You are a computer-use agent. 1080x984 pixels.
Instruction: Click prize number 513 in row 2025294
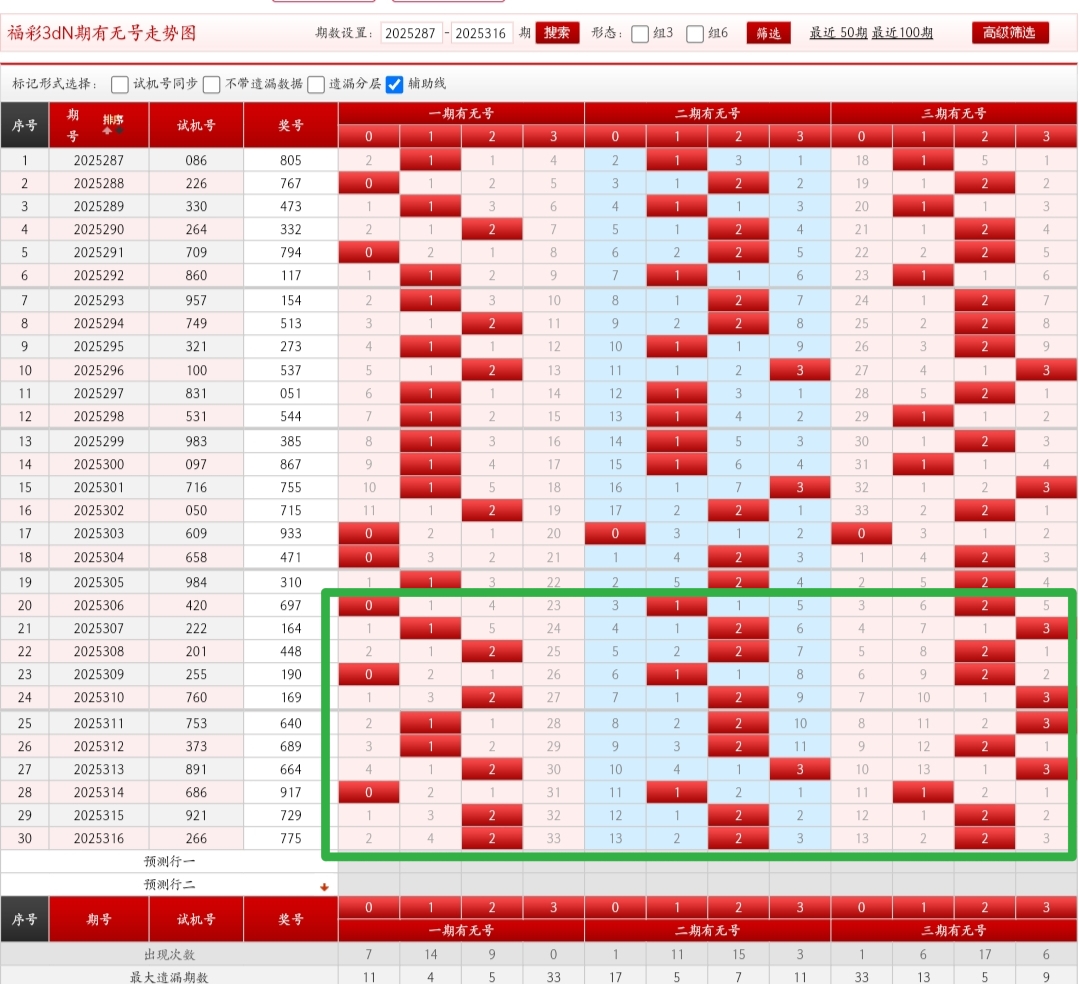click(291, 324)
